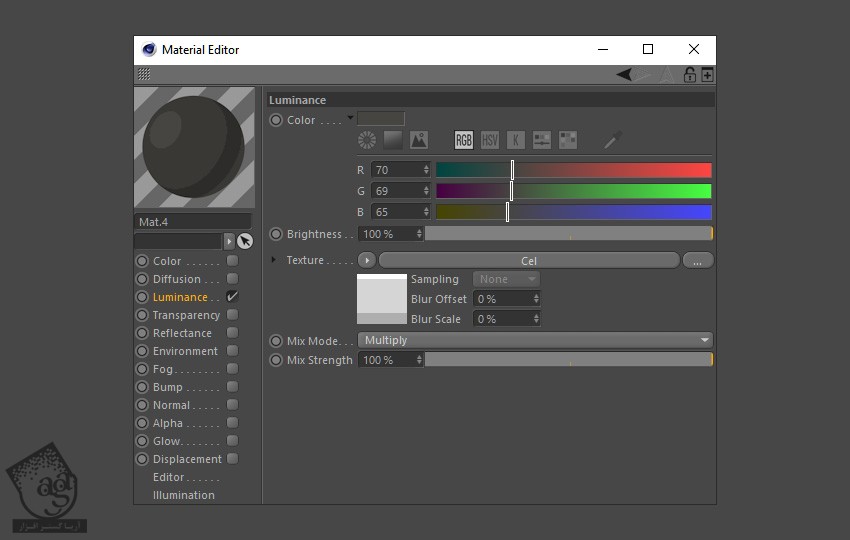Open the Editor settings in the channel list
This screenshot has width=850, height=540.
tap(169, 477)
